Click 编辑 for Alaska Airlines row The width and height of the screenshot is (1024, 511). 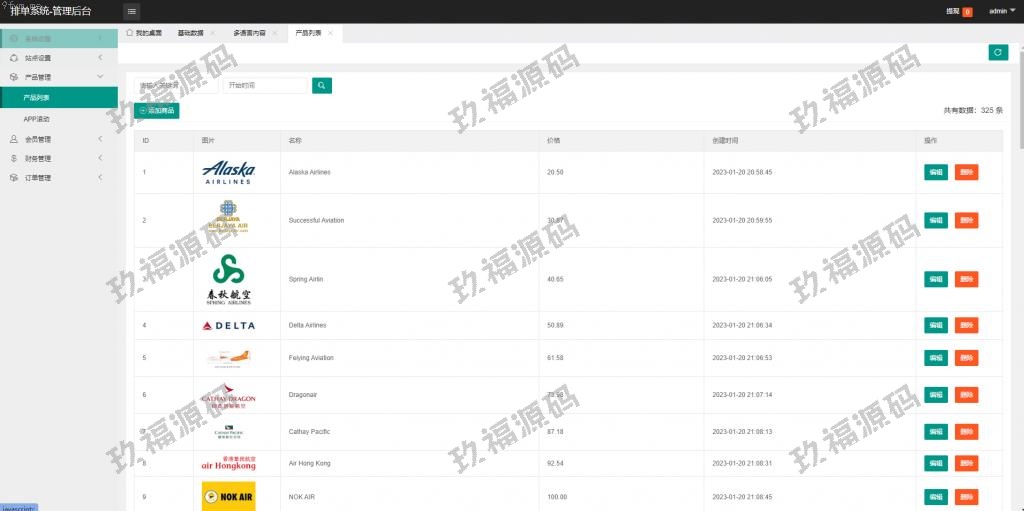click(x=935, y=172)
